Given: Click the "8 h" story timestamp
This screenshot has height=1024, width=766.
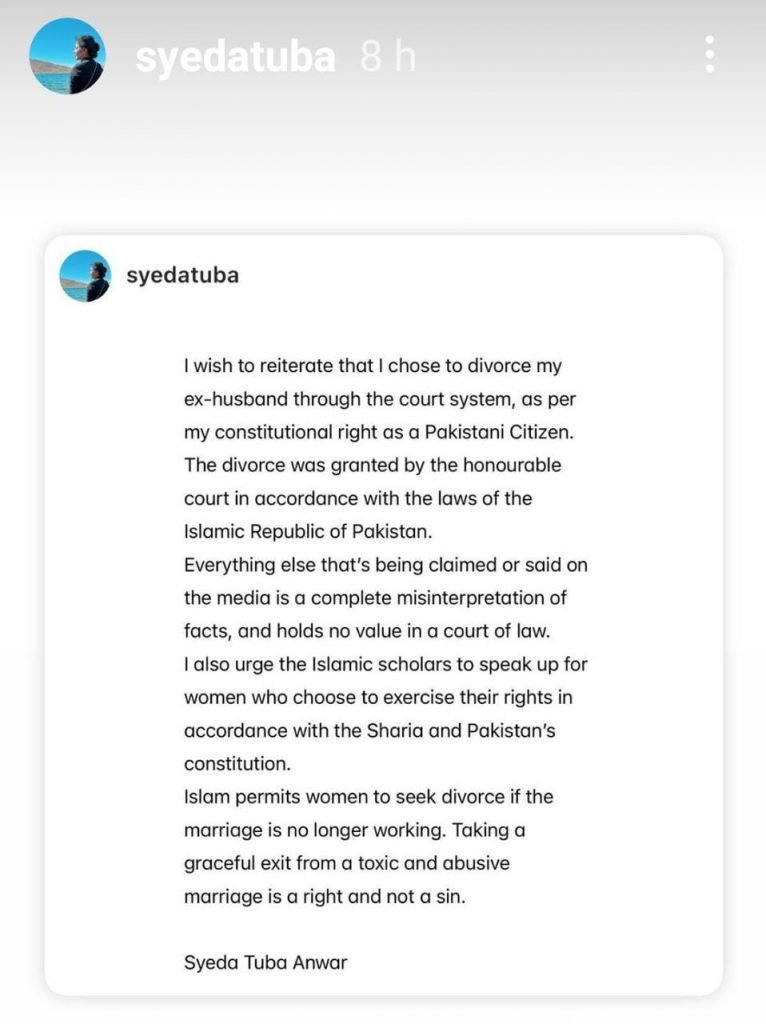Looking at the screenshot, I should click(x=388, y=57).
